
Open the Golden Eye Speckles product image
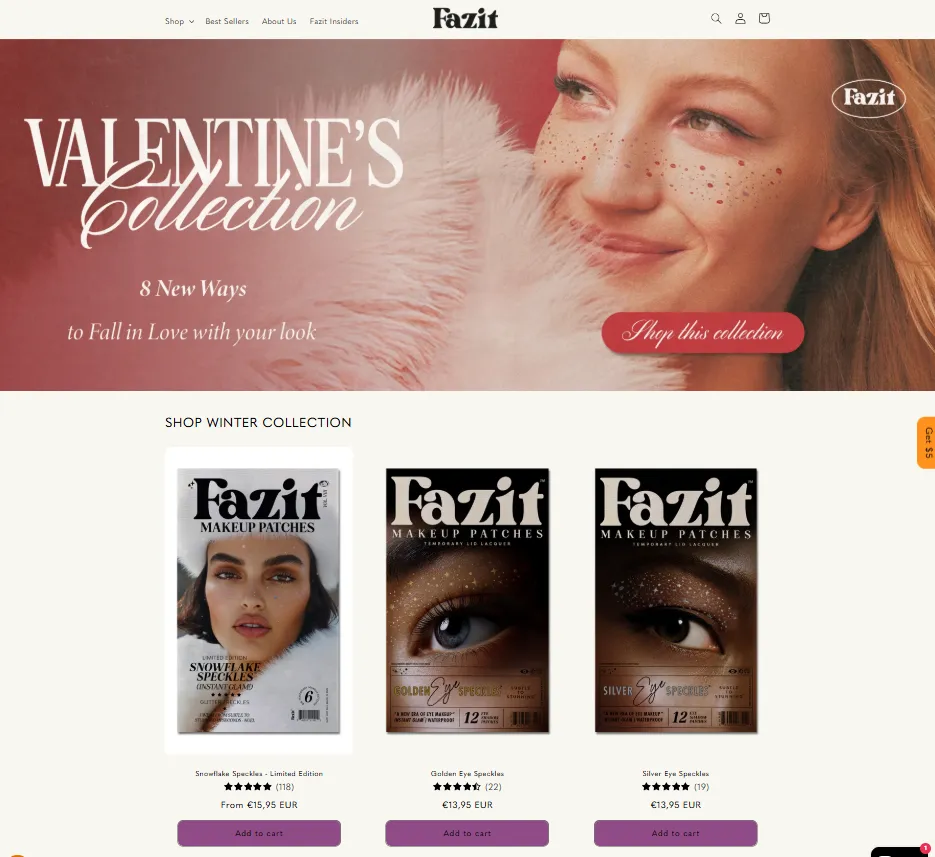point(468,601)
